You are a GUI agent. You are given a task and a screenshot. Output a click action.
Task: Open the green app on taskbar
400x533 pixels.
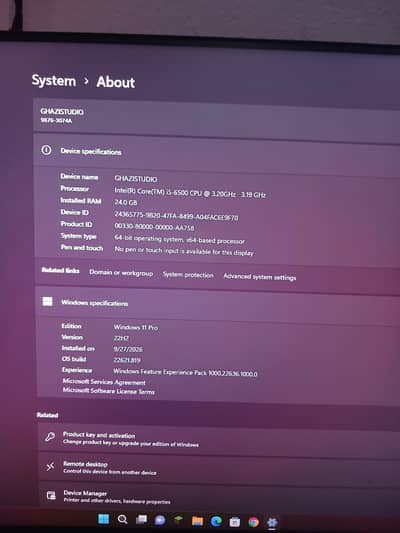178,520
